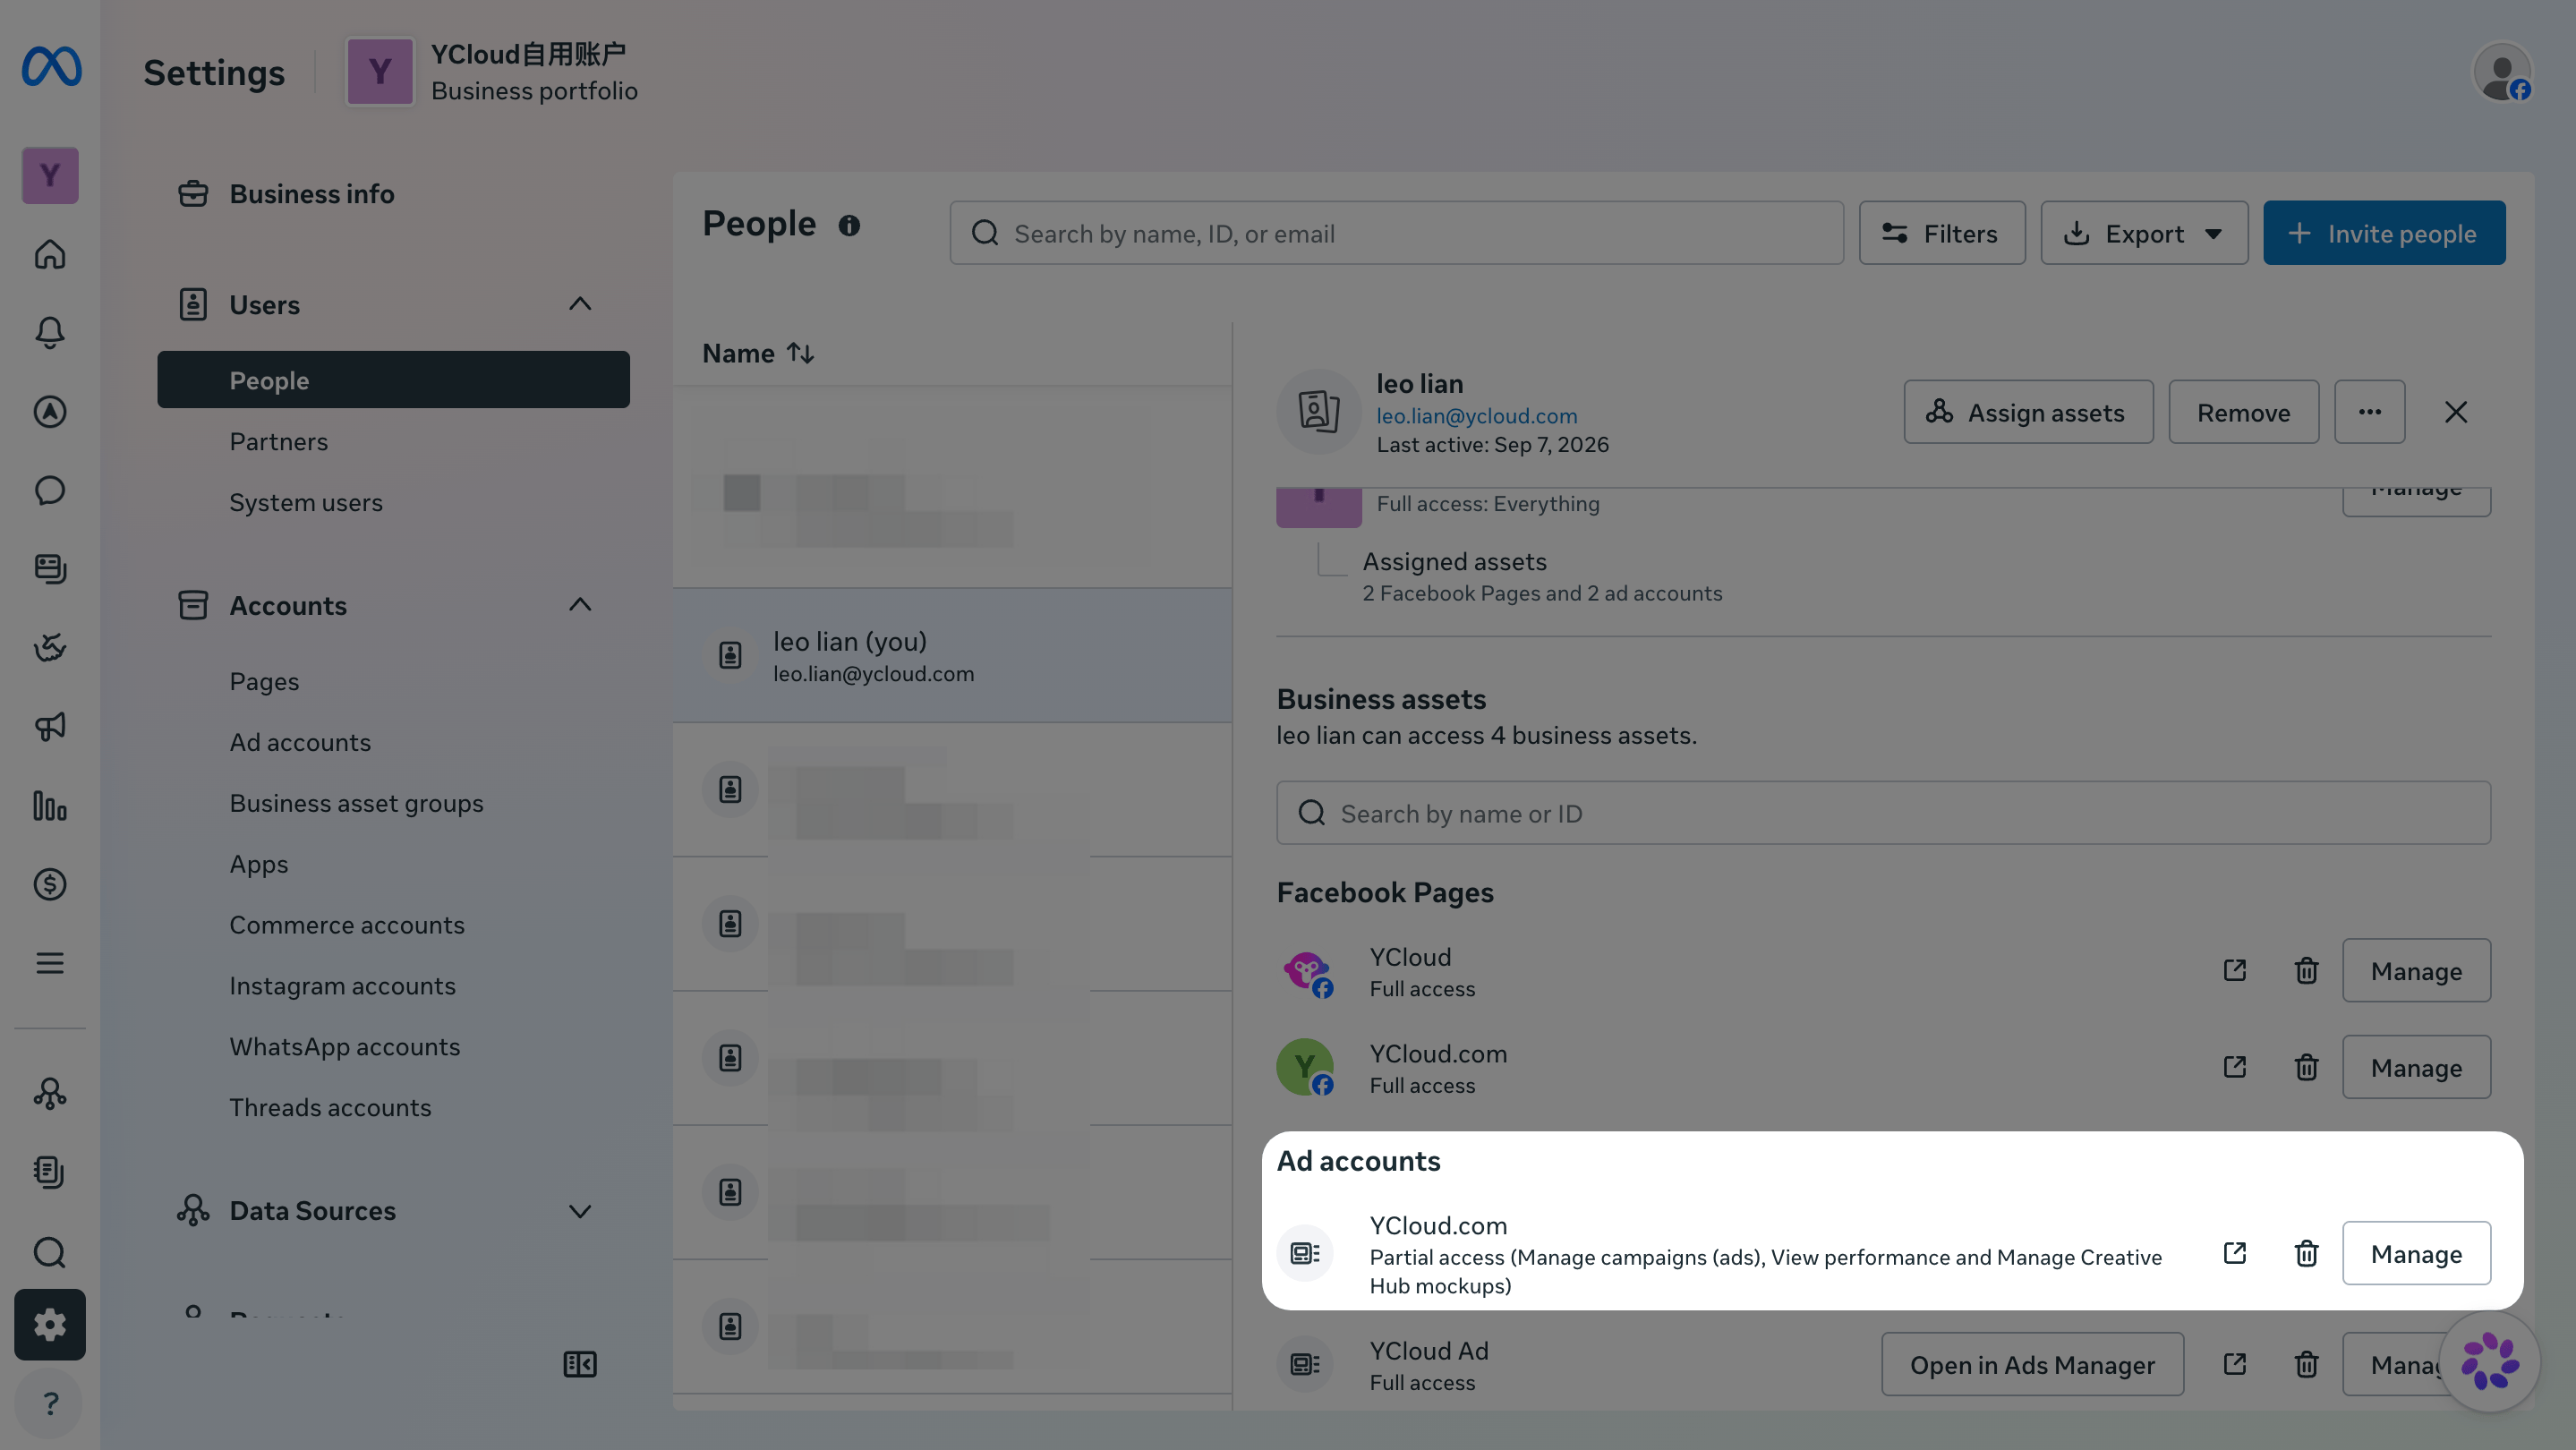
Task: Open the Home icon in left rail
Action: (x=50, y=254)
